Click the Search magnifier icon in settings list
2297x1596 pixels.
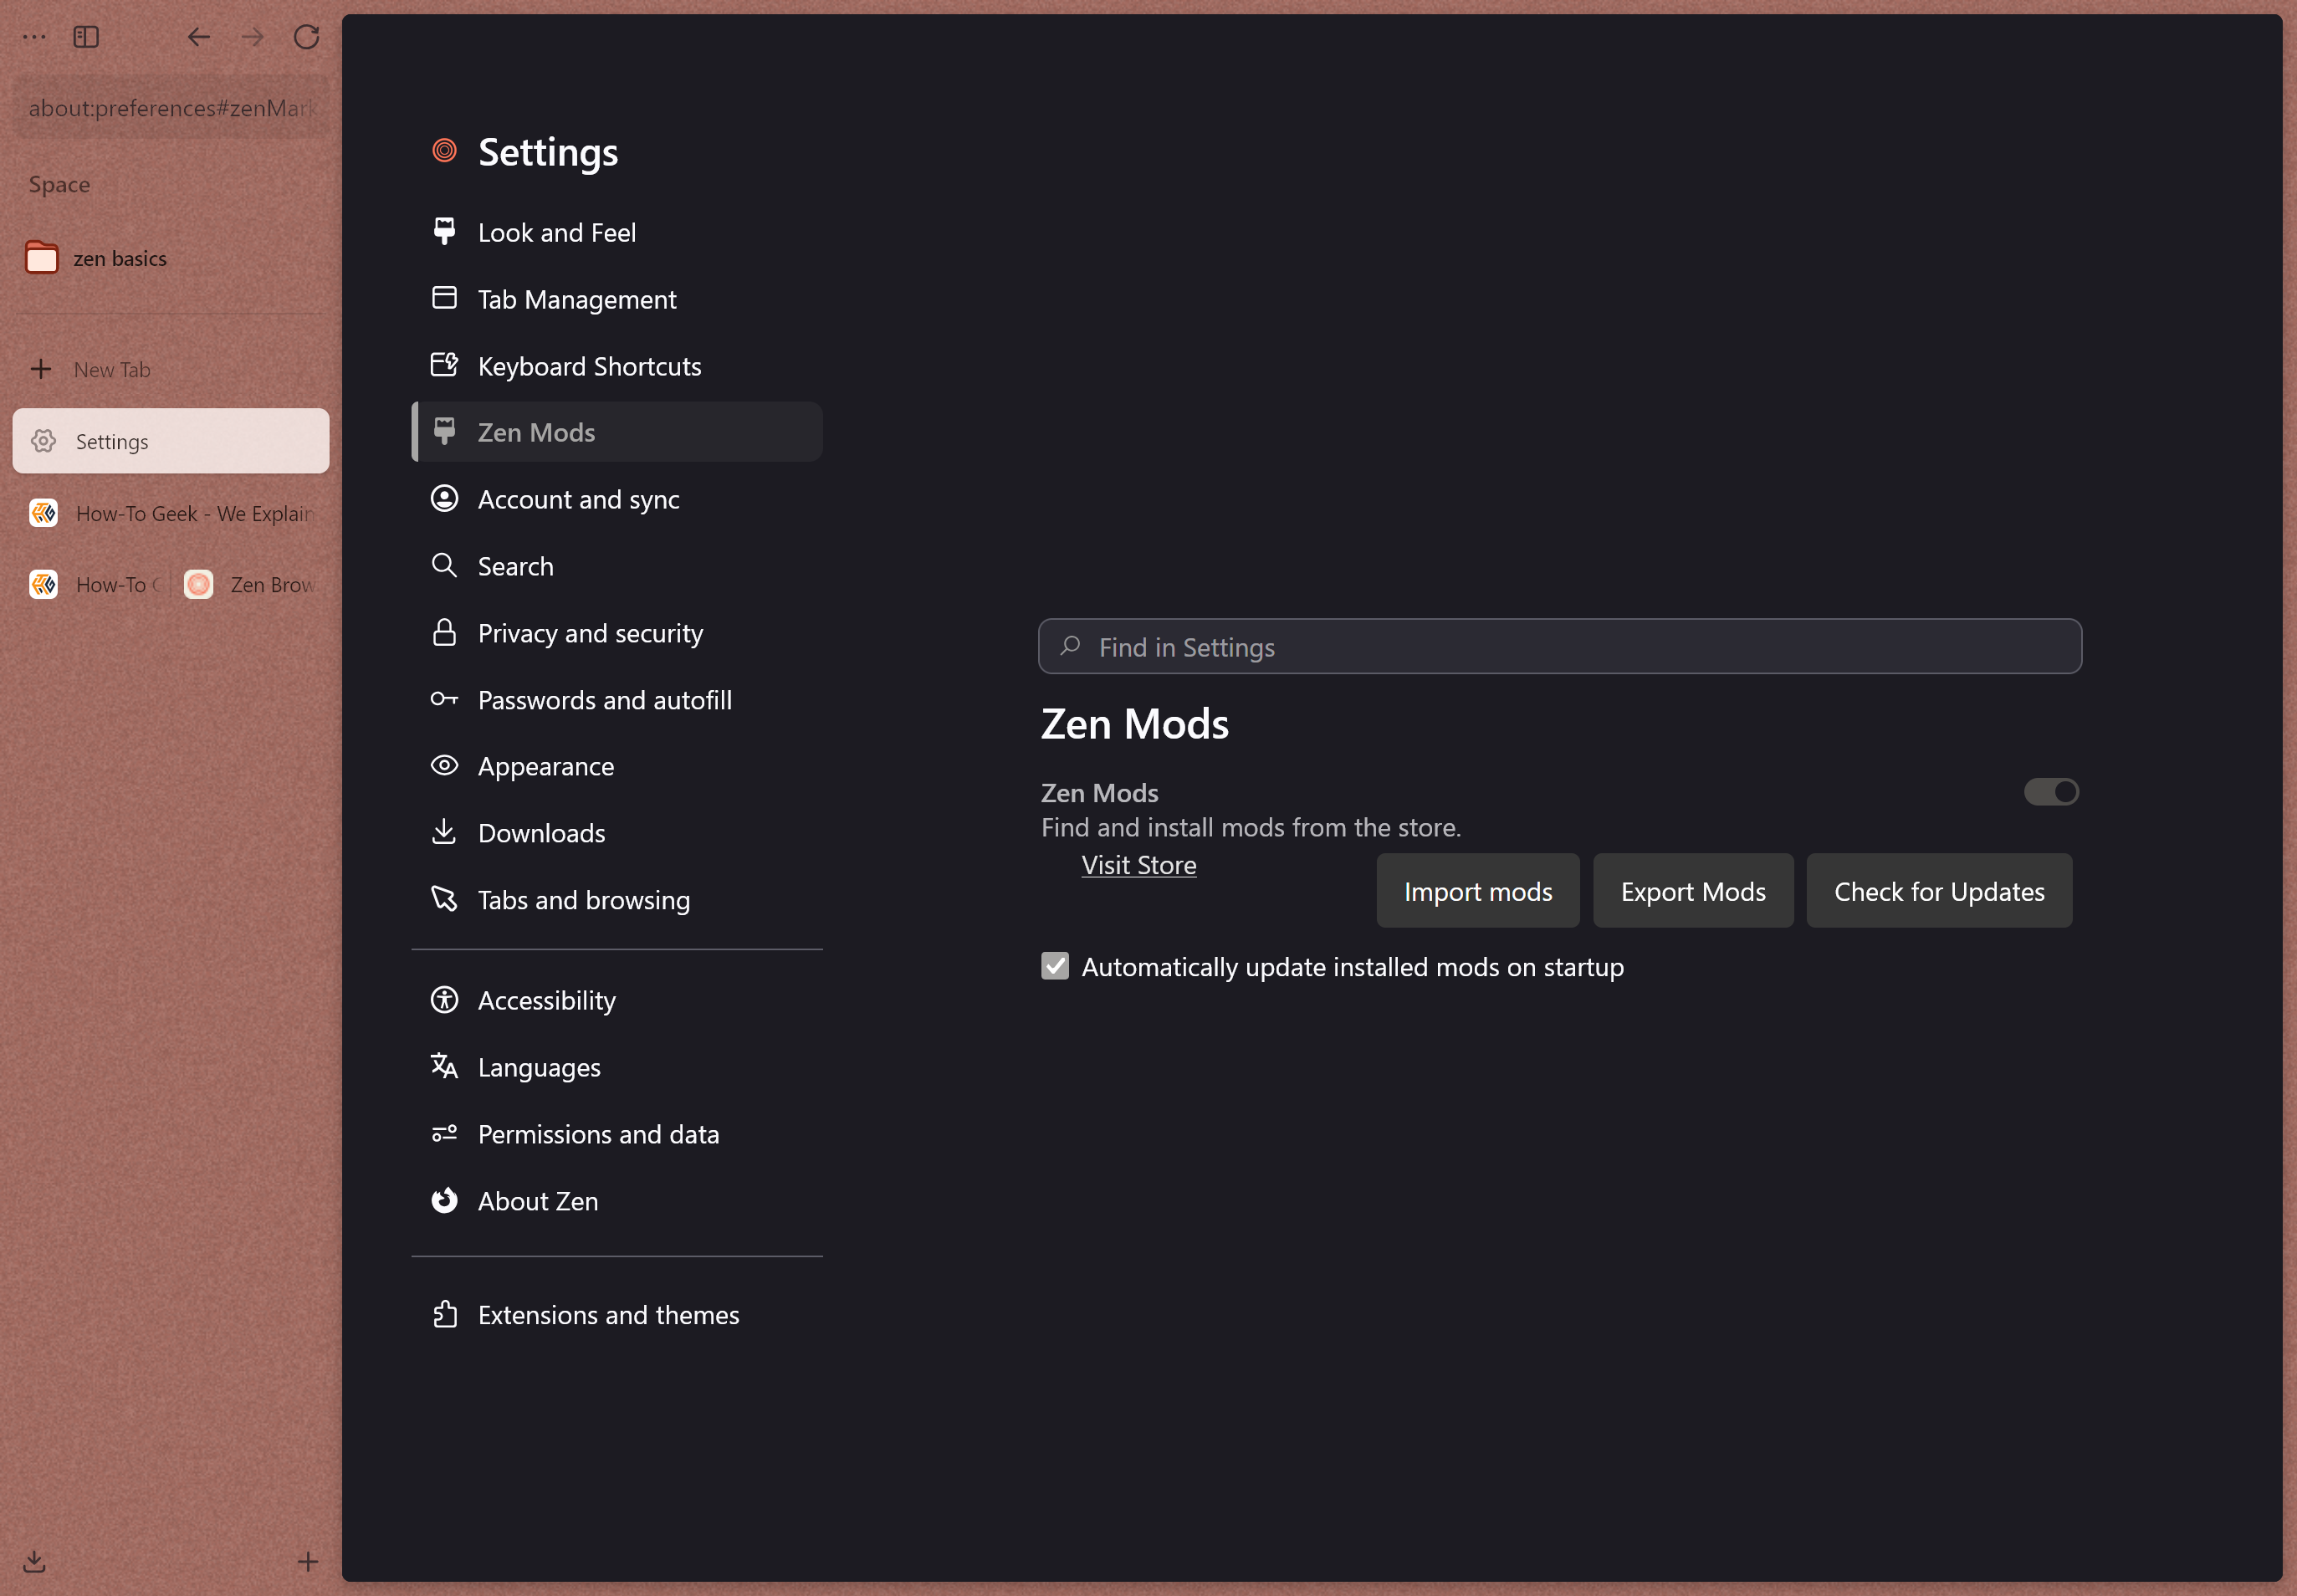tap(444, 565)
